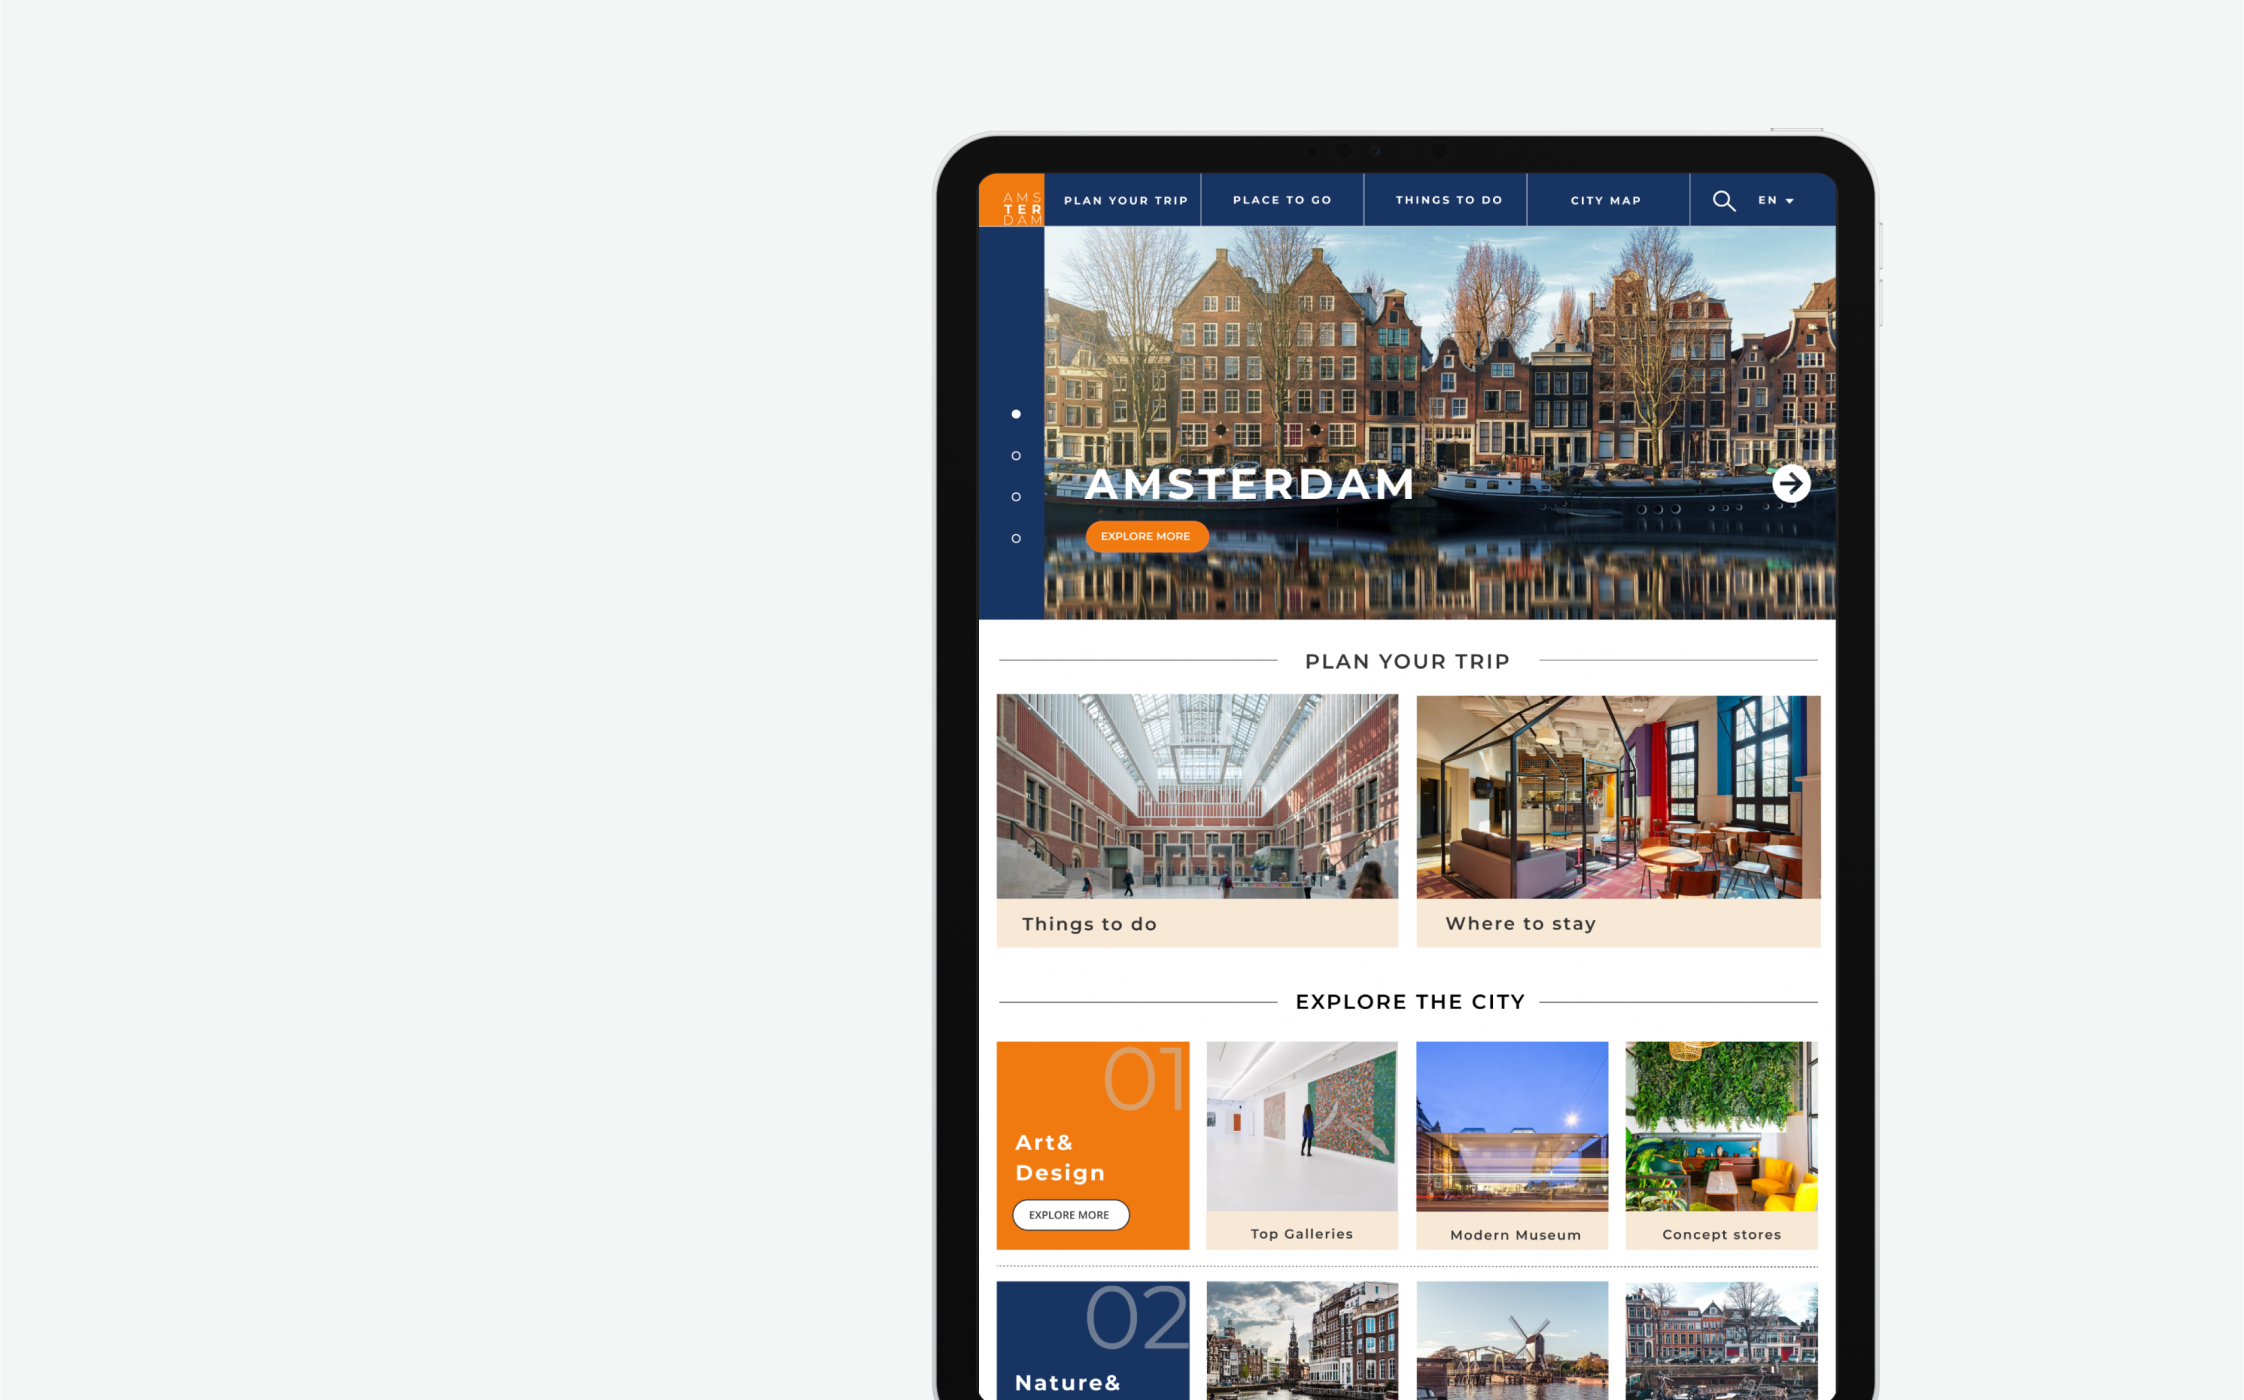
Task: Click the Amsterdam orange logo
Action: (x=1011, y=201)
